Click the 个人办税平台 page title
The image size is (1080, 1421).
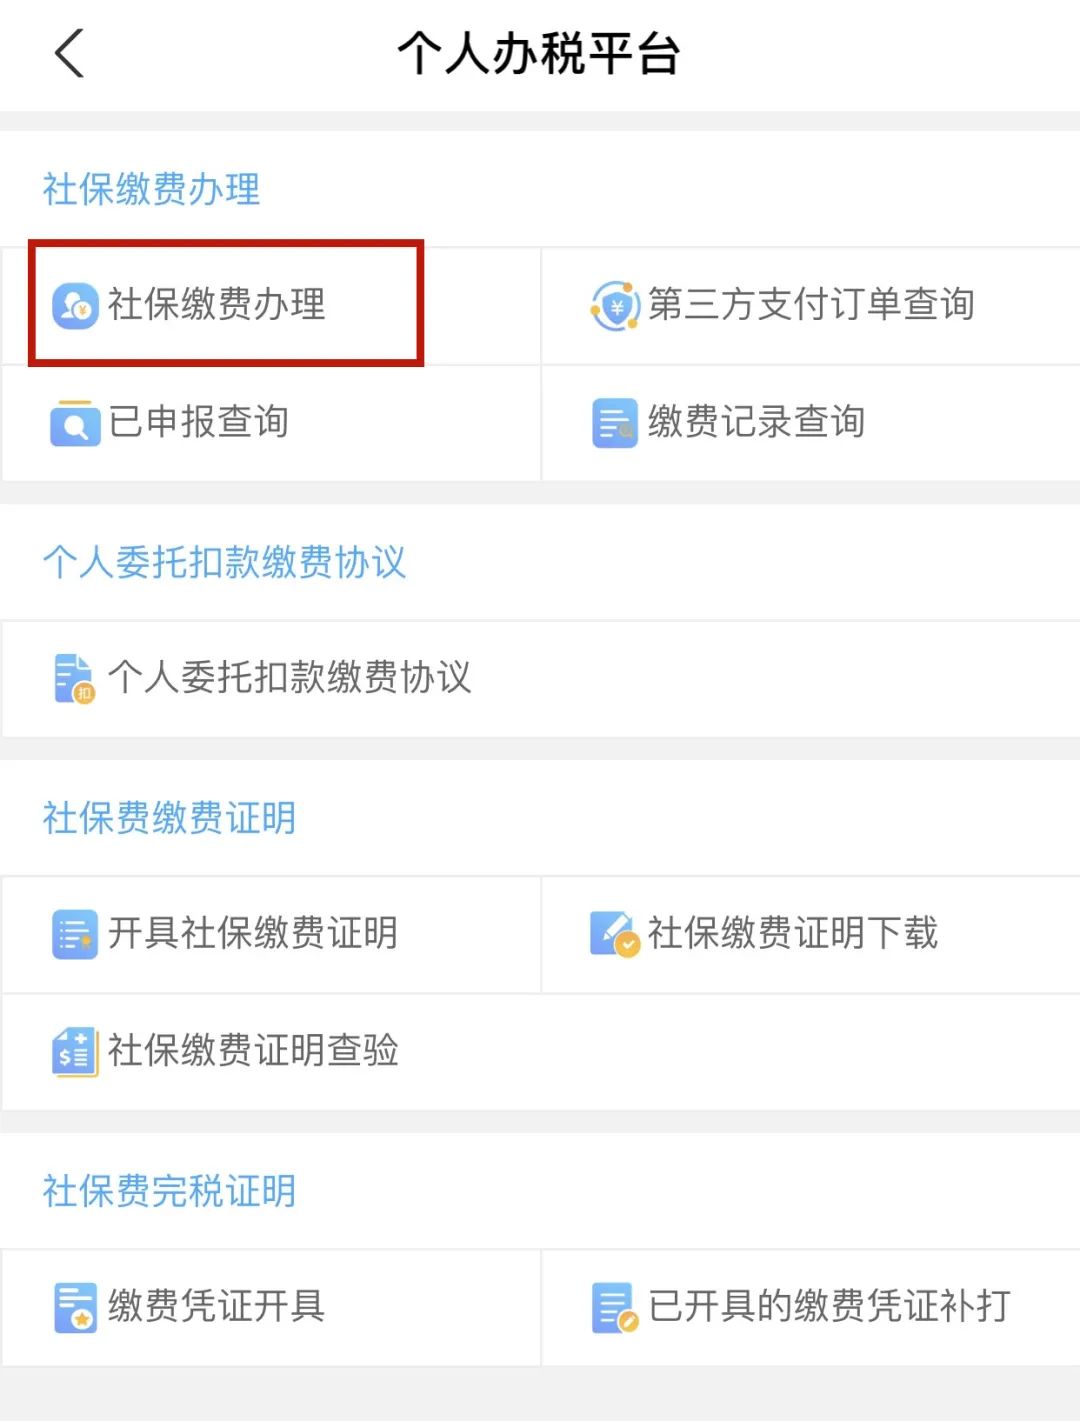pyautogui.click(x=539, y=54)
